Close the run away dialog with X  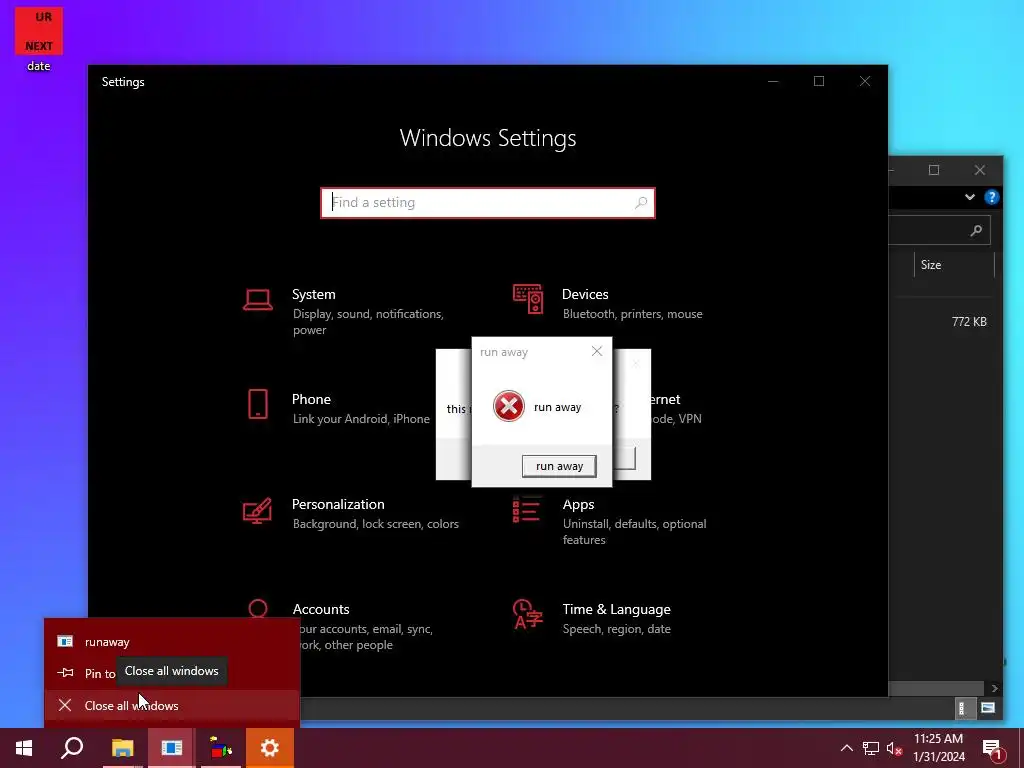click(x=596, y=351)
